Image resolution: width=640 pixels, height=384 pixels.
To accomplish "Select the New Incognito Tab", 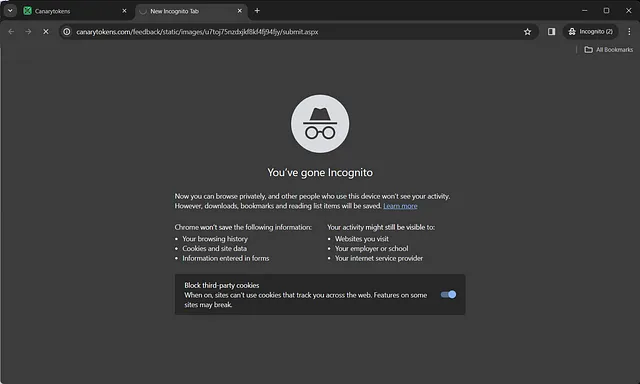I will click(191, 11).
